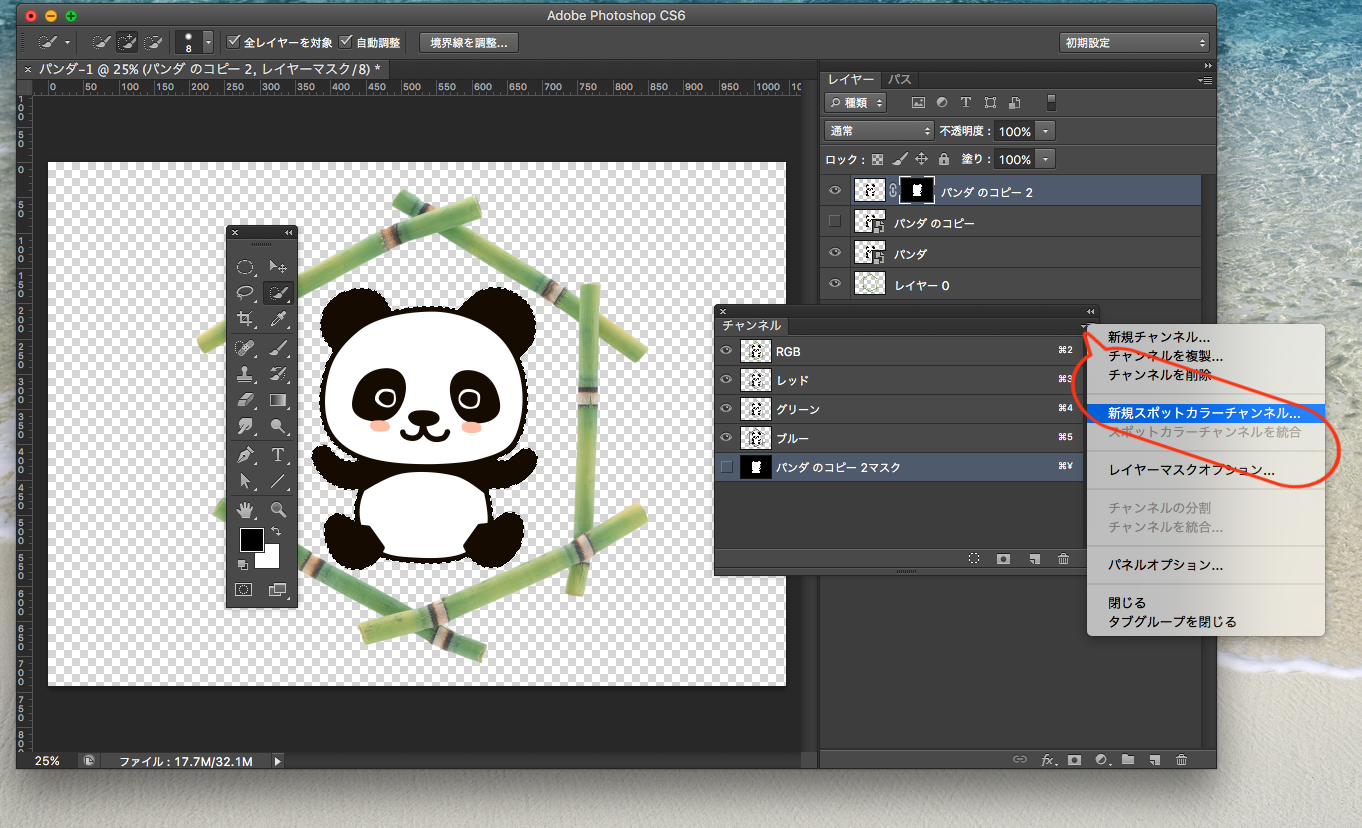Pick the Zoom magnifier tool

pos(278,510)
